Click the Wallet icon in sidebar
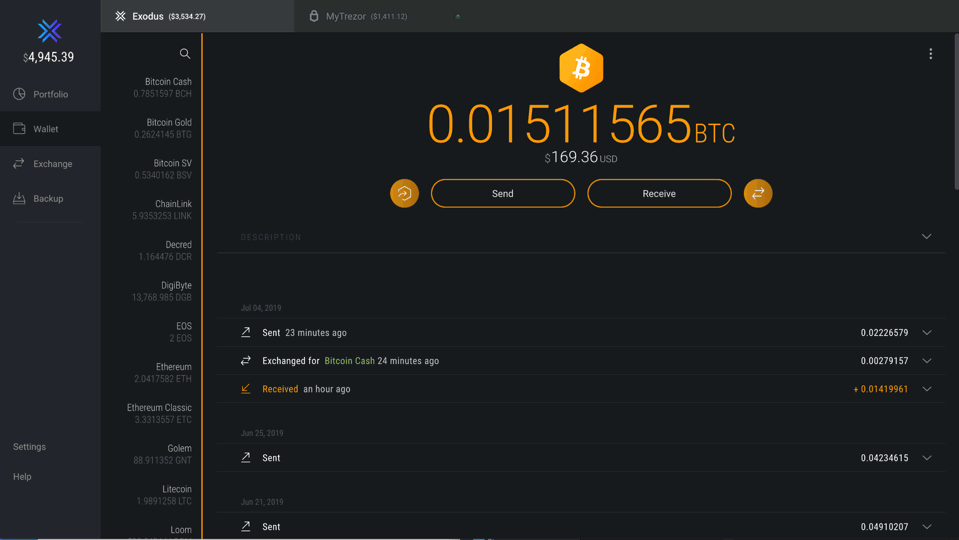 [x=20, y=128]
